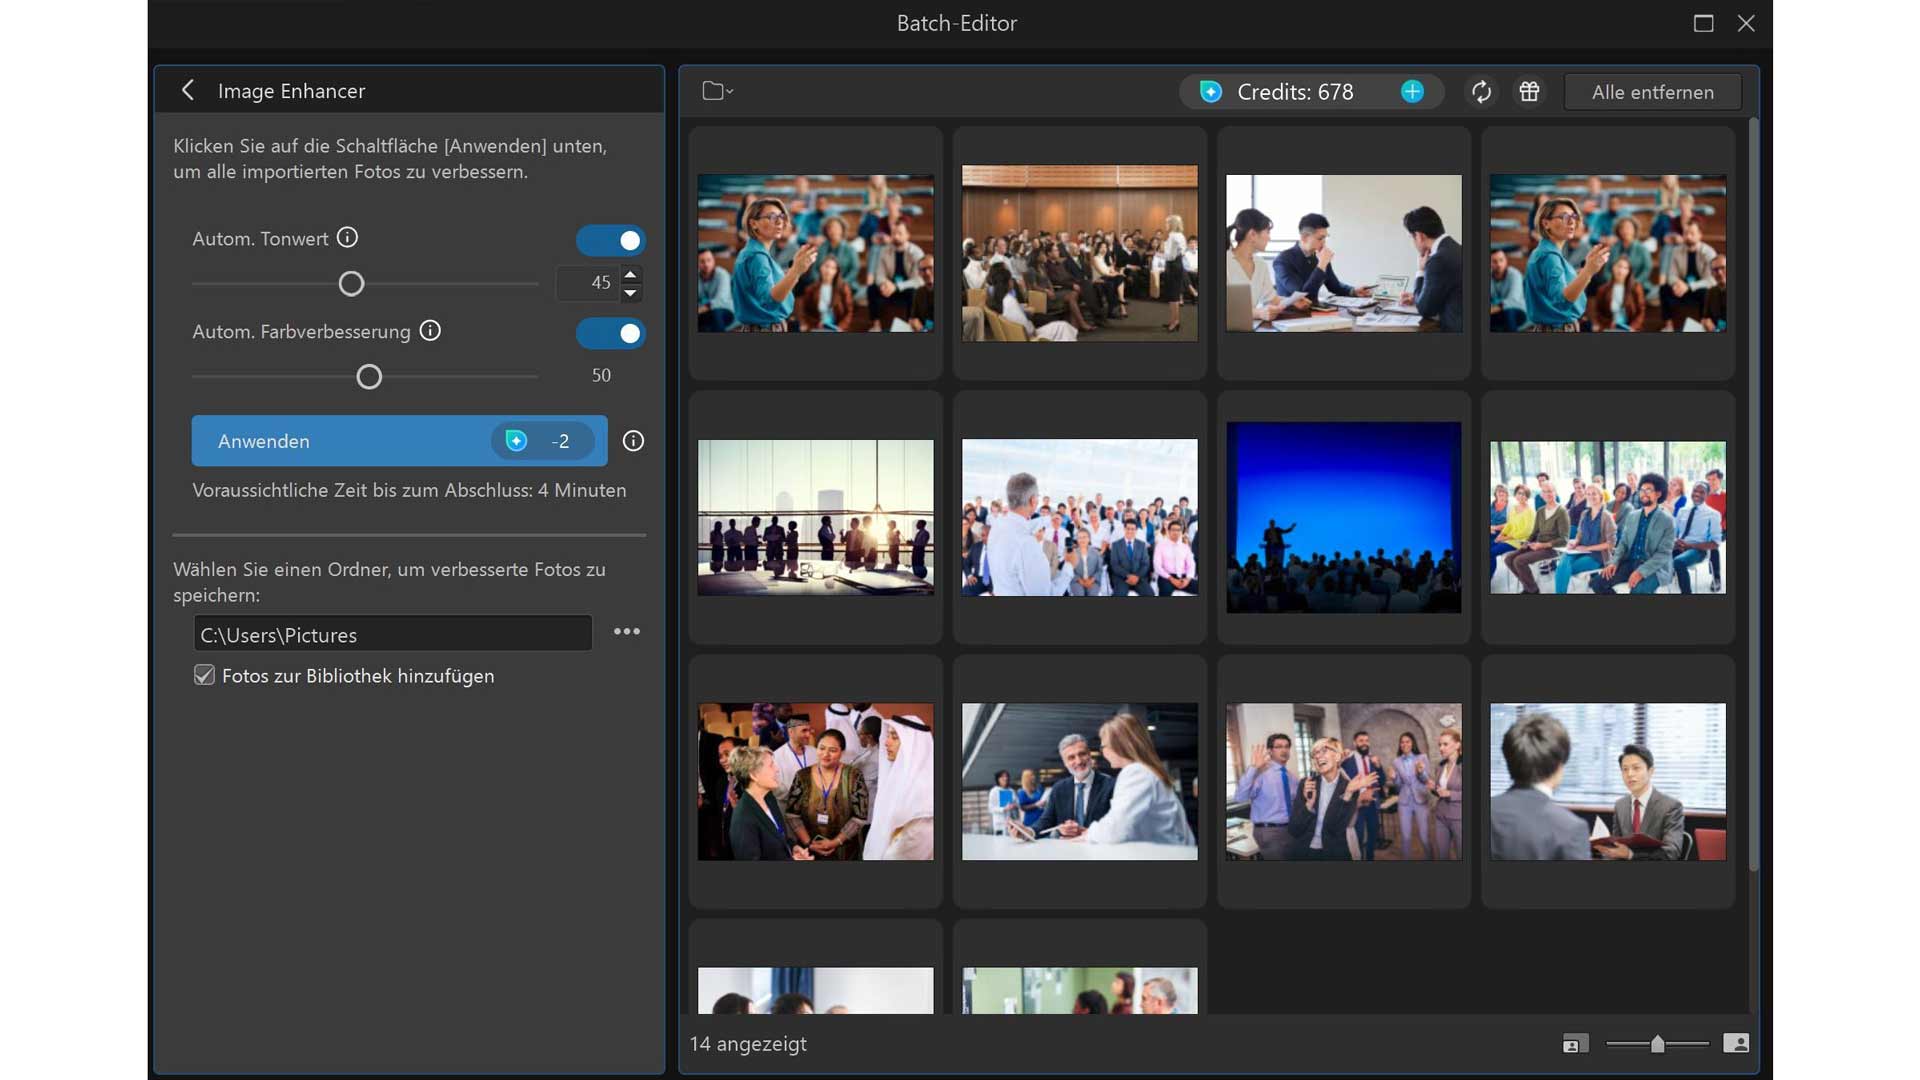Click the thumbnail size slider handle
Image resolution: width=1920 pixels, height=1080 pixels.
1657,1043
